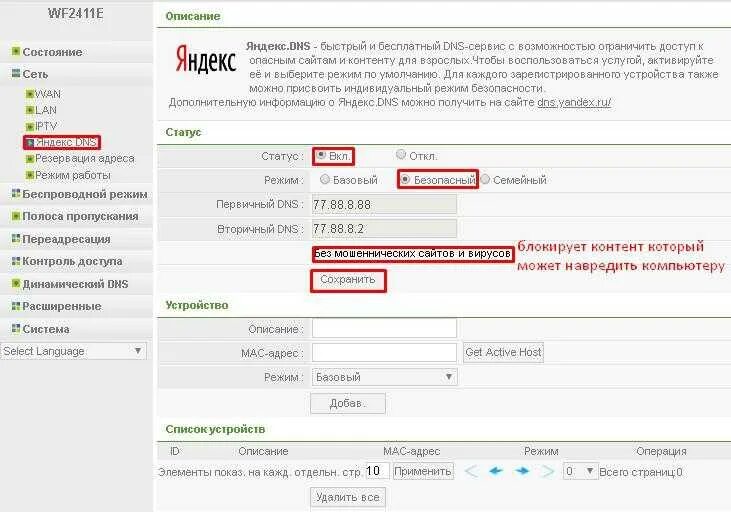The height and width of the screenshot is (512, 731).
Task: Click the icon beside Полоса пропускания
Action: coord(16,215)
